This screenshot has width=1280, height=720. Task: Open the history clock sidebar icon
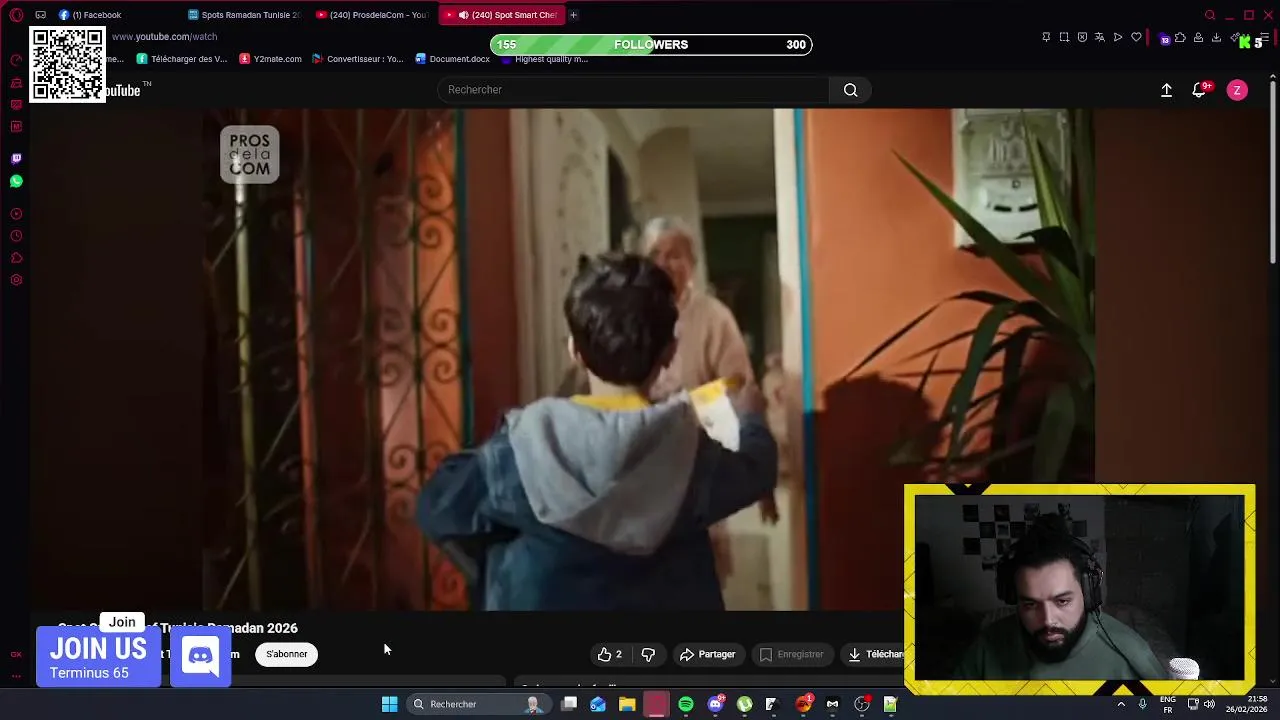[x=16, y=236]
